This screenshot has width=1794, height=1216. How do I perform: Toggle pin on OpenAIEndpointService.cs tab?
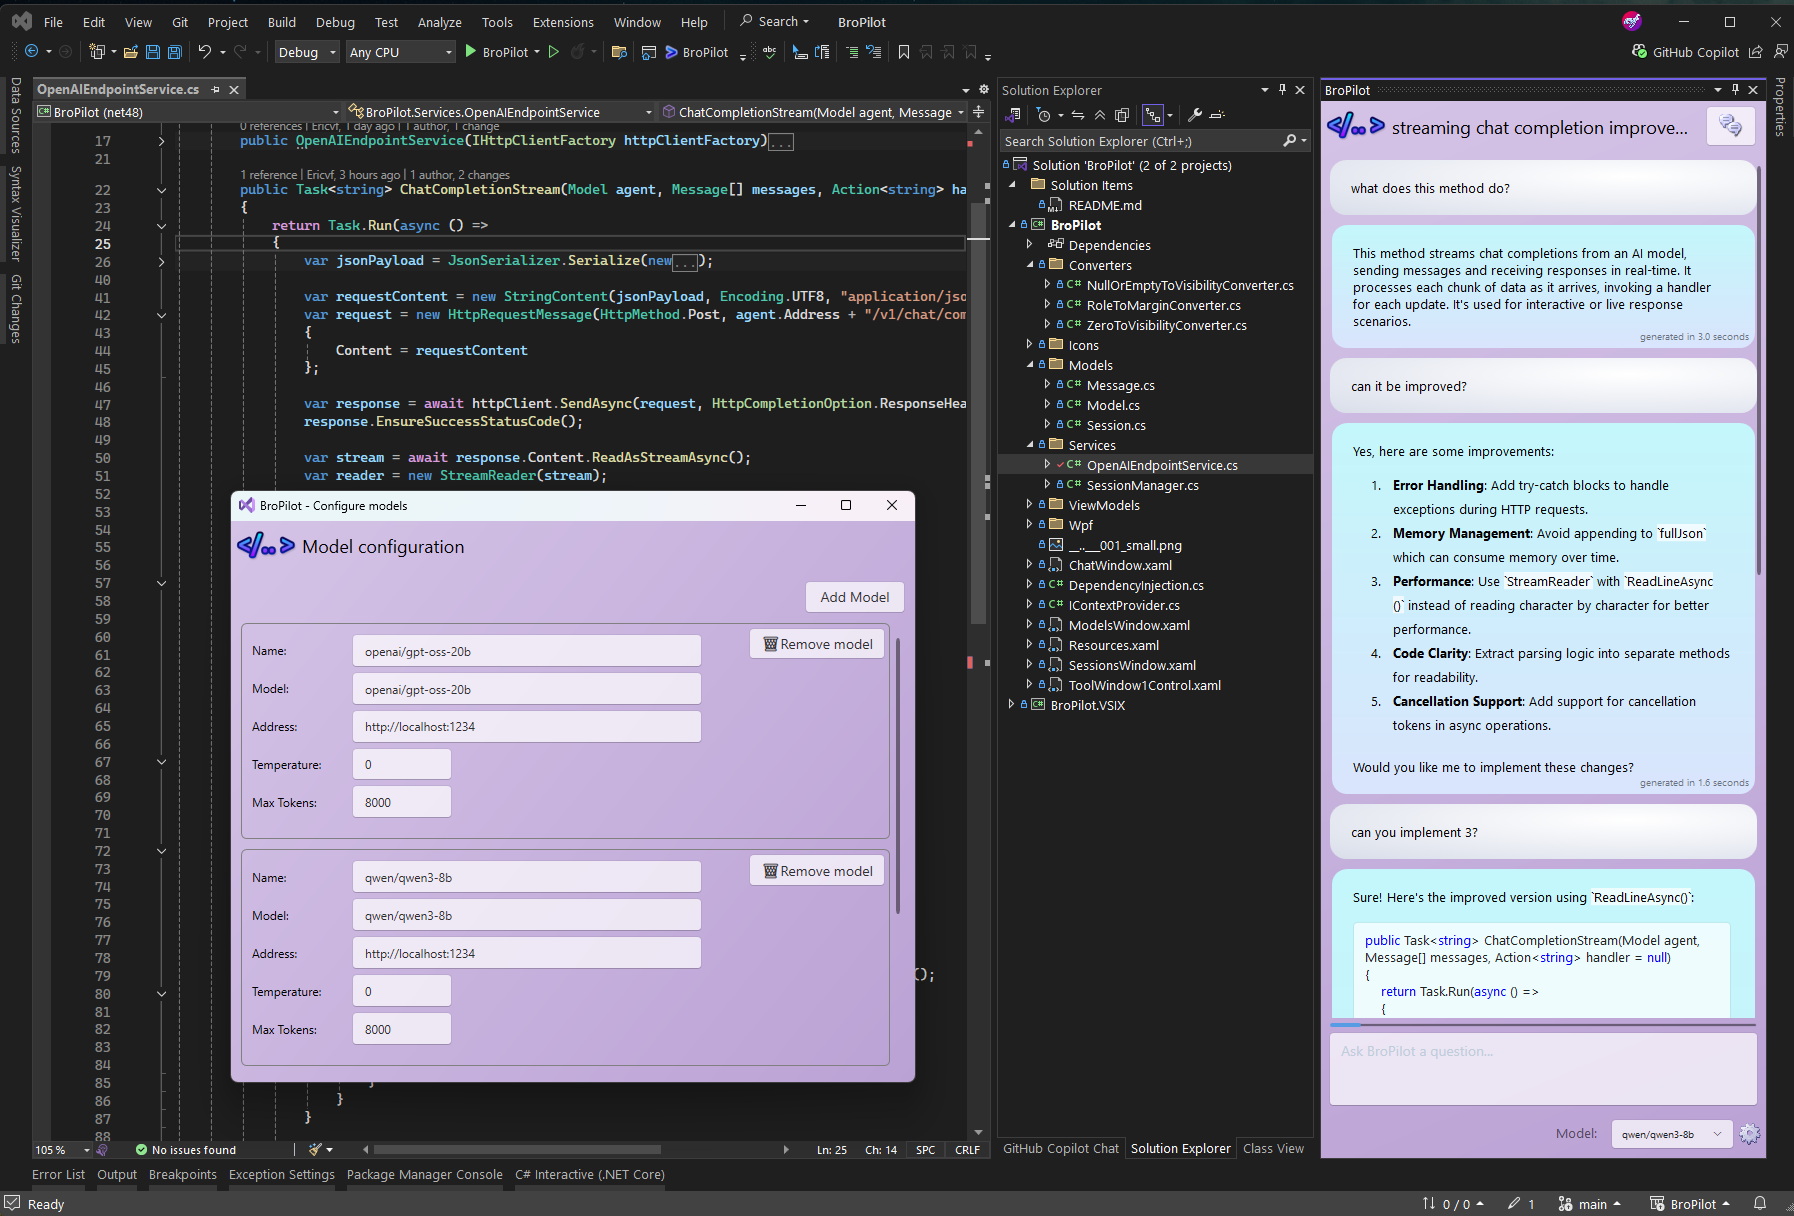coord(215,90)
